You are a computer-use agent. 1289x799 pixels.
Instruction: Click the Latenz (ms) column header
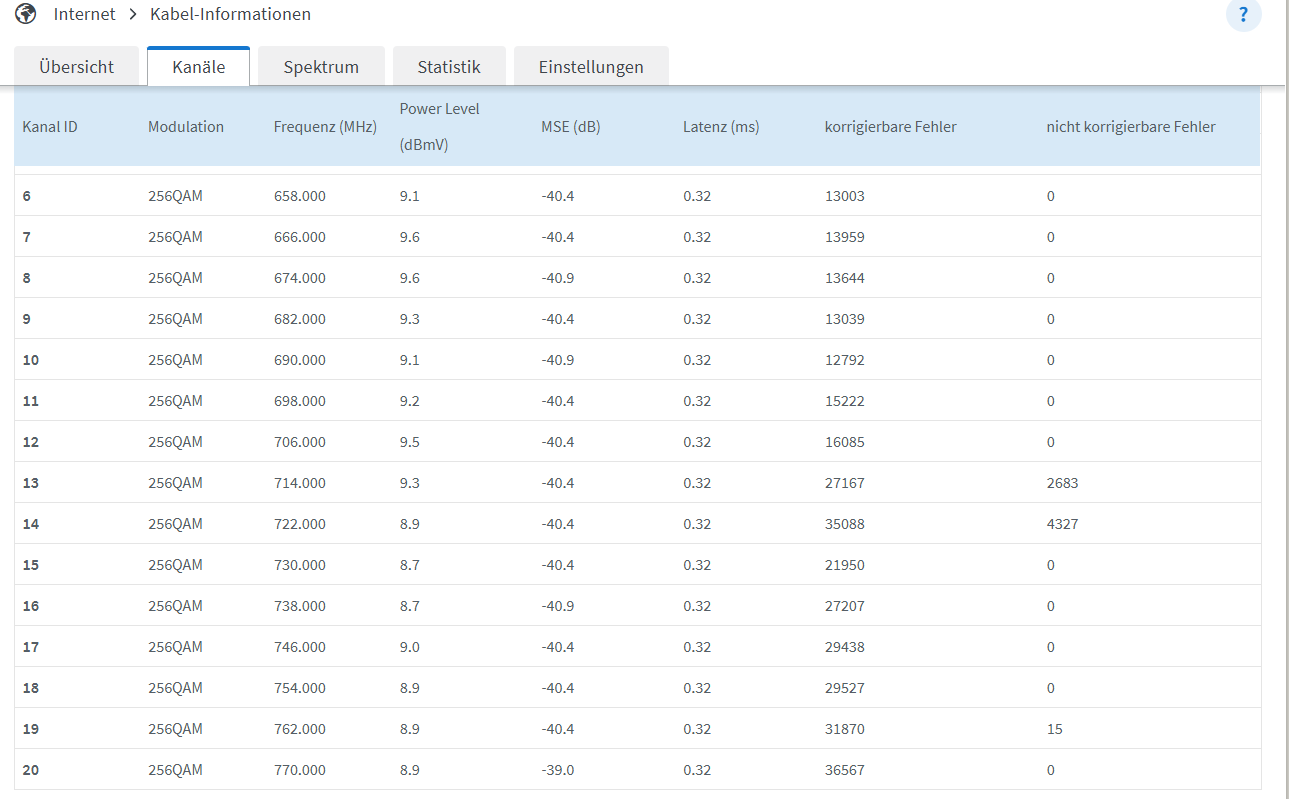pos(721,127)
